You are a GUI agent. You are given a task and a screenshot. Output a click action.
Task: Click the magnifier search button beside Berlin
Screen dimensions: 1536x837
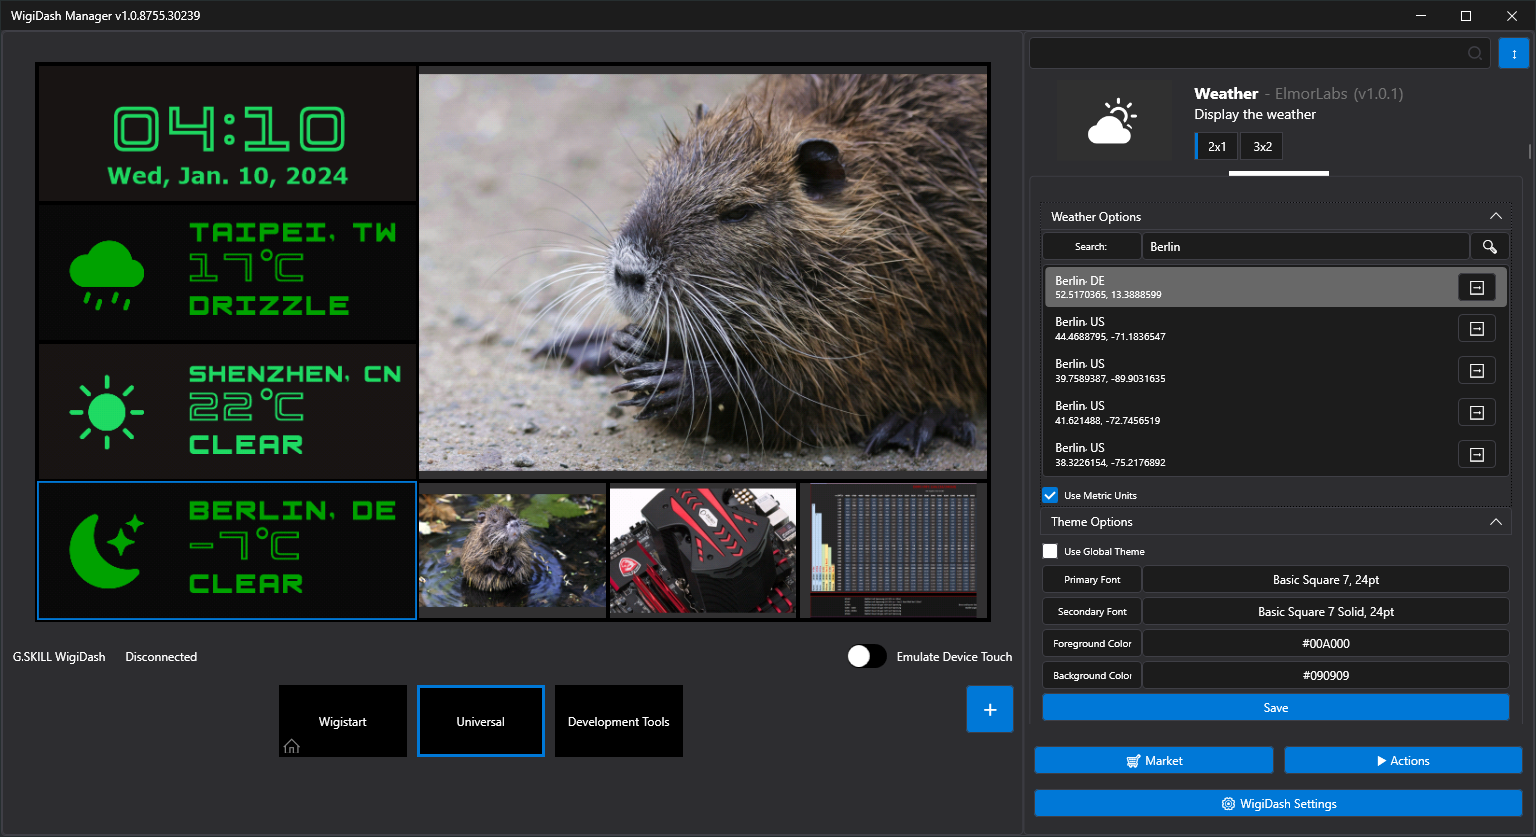1489,247
